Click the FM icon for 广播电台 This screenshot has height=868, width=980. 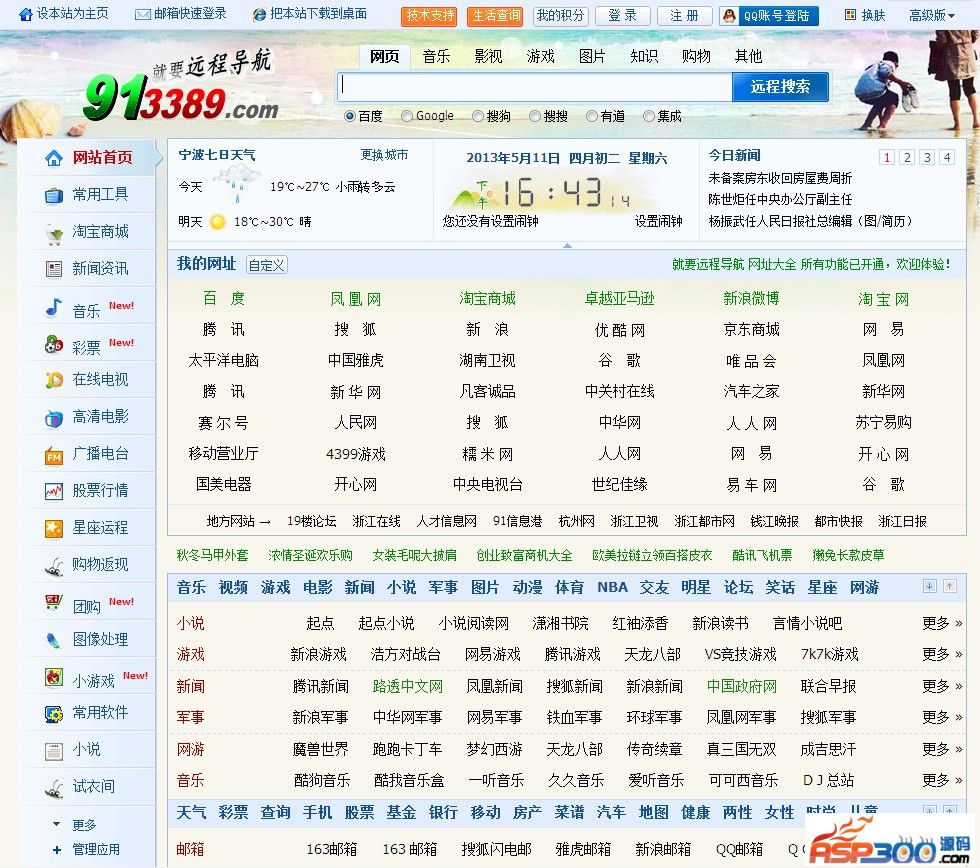click(54, 455)
